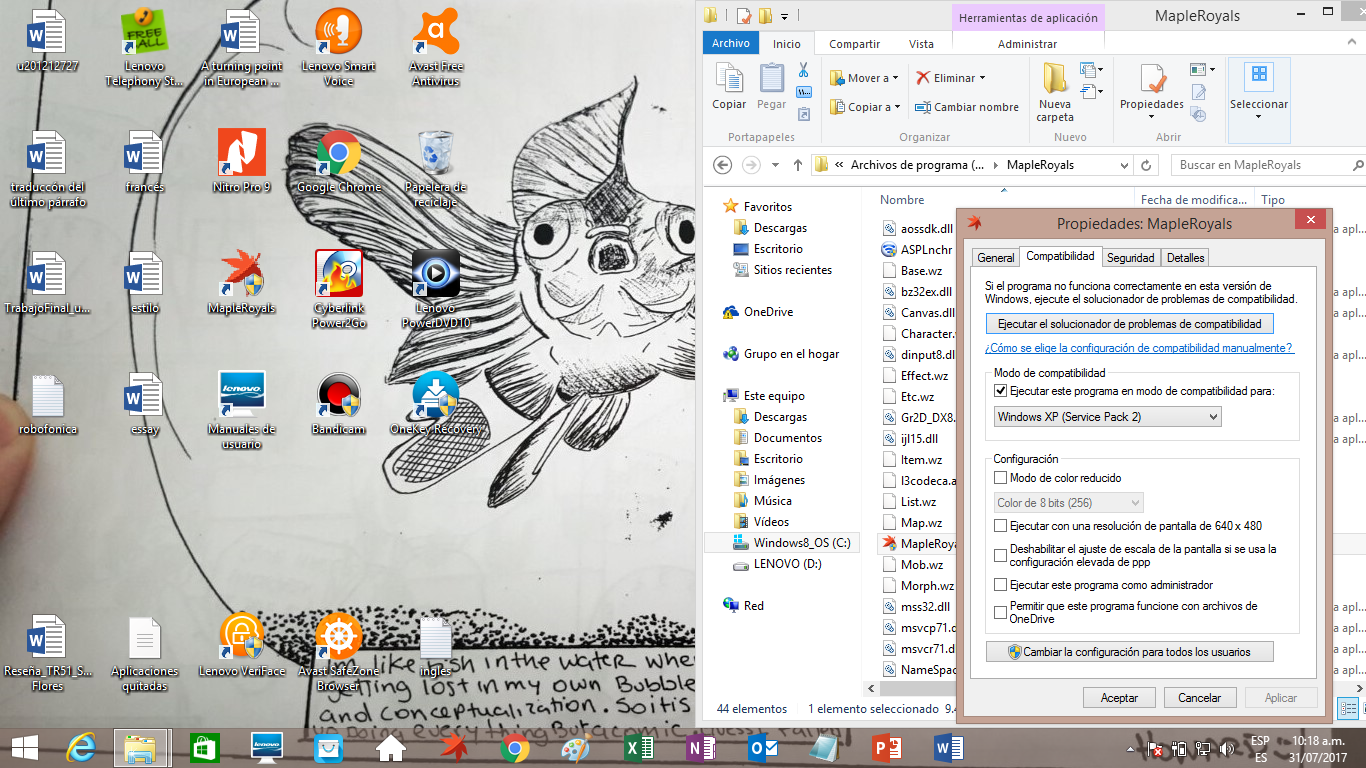Open the Paint icon in taskbar

(575, 748)
